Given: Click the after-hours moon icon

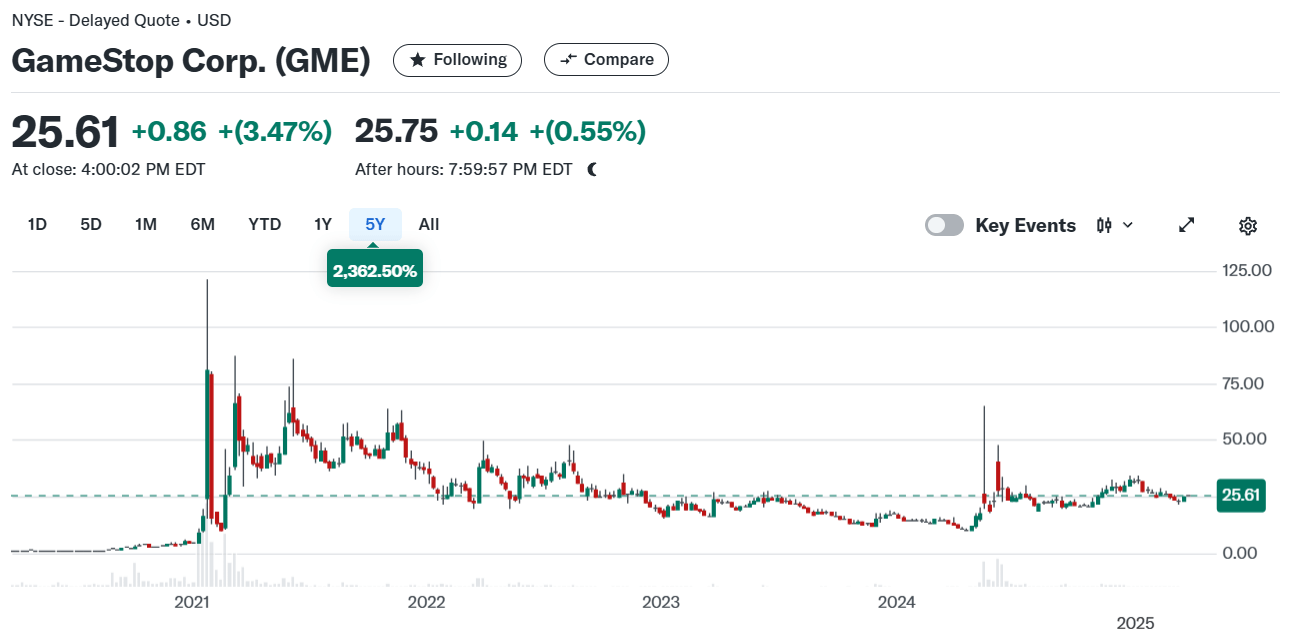Looking at the screenshot, I should (592, 169).
